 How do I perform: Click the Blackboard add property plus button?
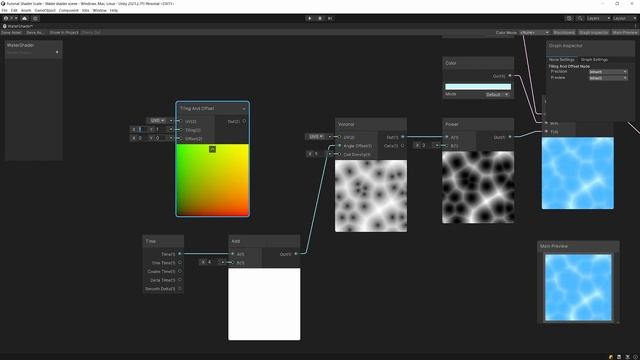pos(57,52)
